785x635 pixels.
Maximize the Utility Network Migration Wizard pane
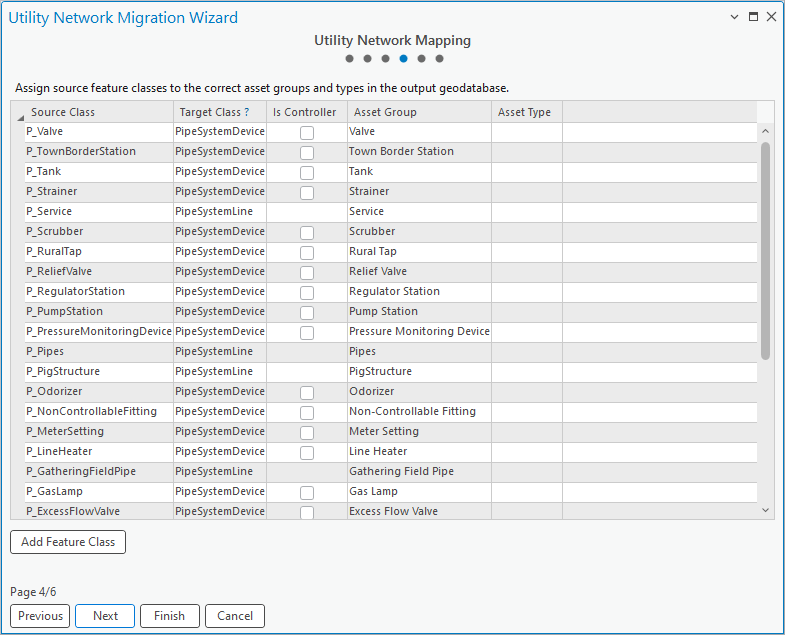[x=753, y=17]
